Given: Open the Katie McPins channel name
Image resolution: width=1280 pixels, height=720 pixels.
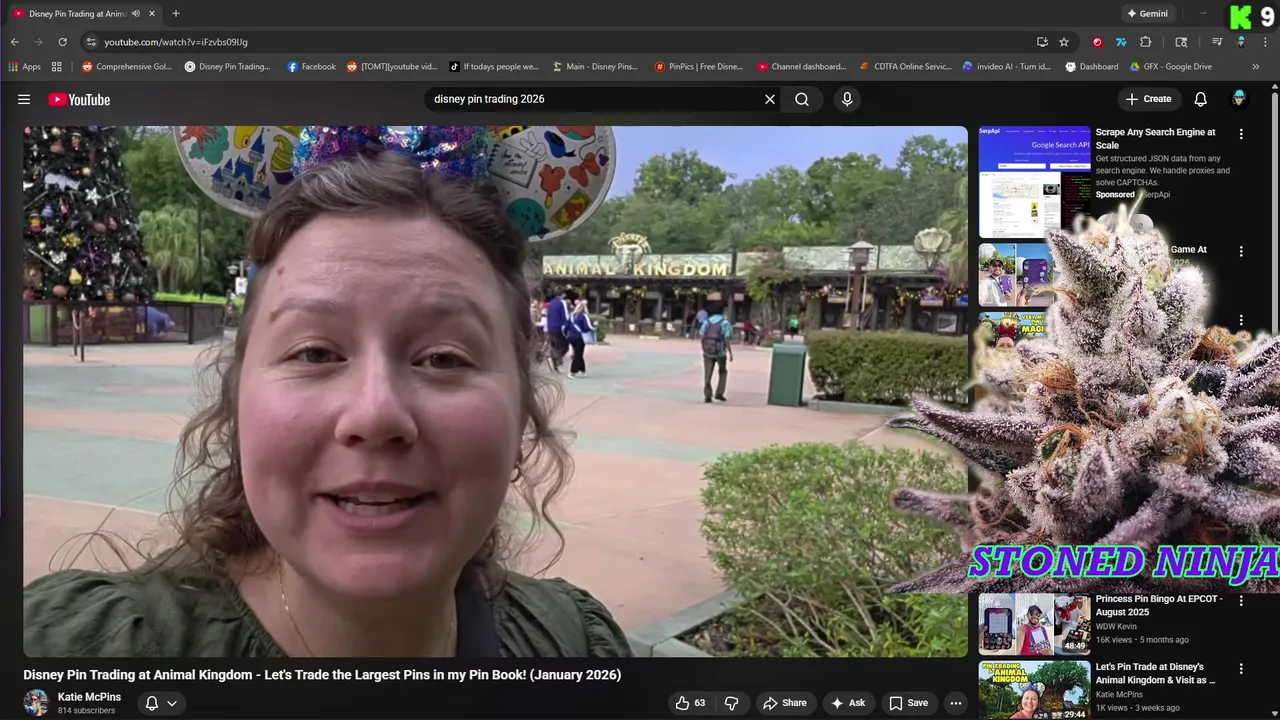Looking at the screenshot, I should tap(89, 697).
